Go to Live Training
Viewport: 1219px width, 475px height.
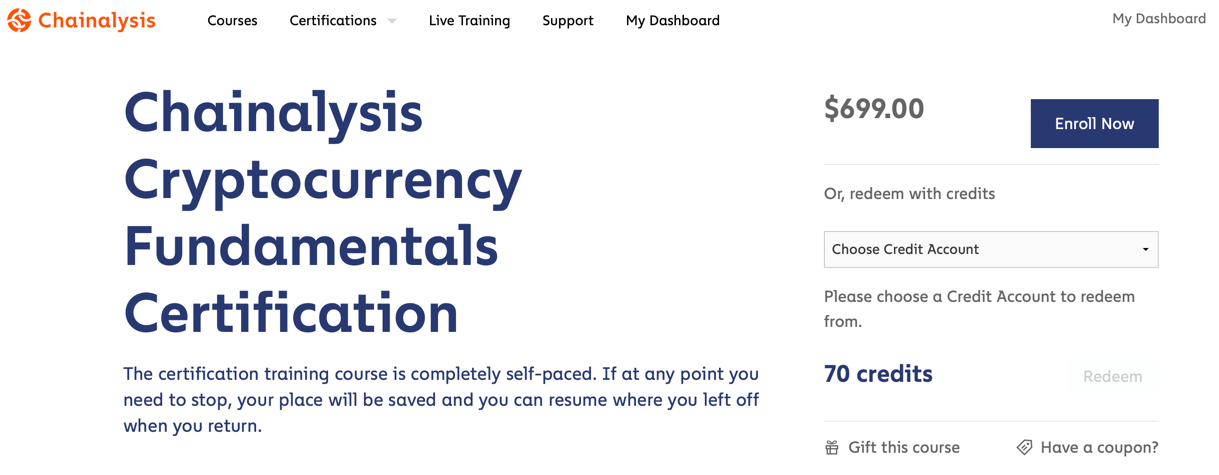pyautogui.click(x=469, y=20)
